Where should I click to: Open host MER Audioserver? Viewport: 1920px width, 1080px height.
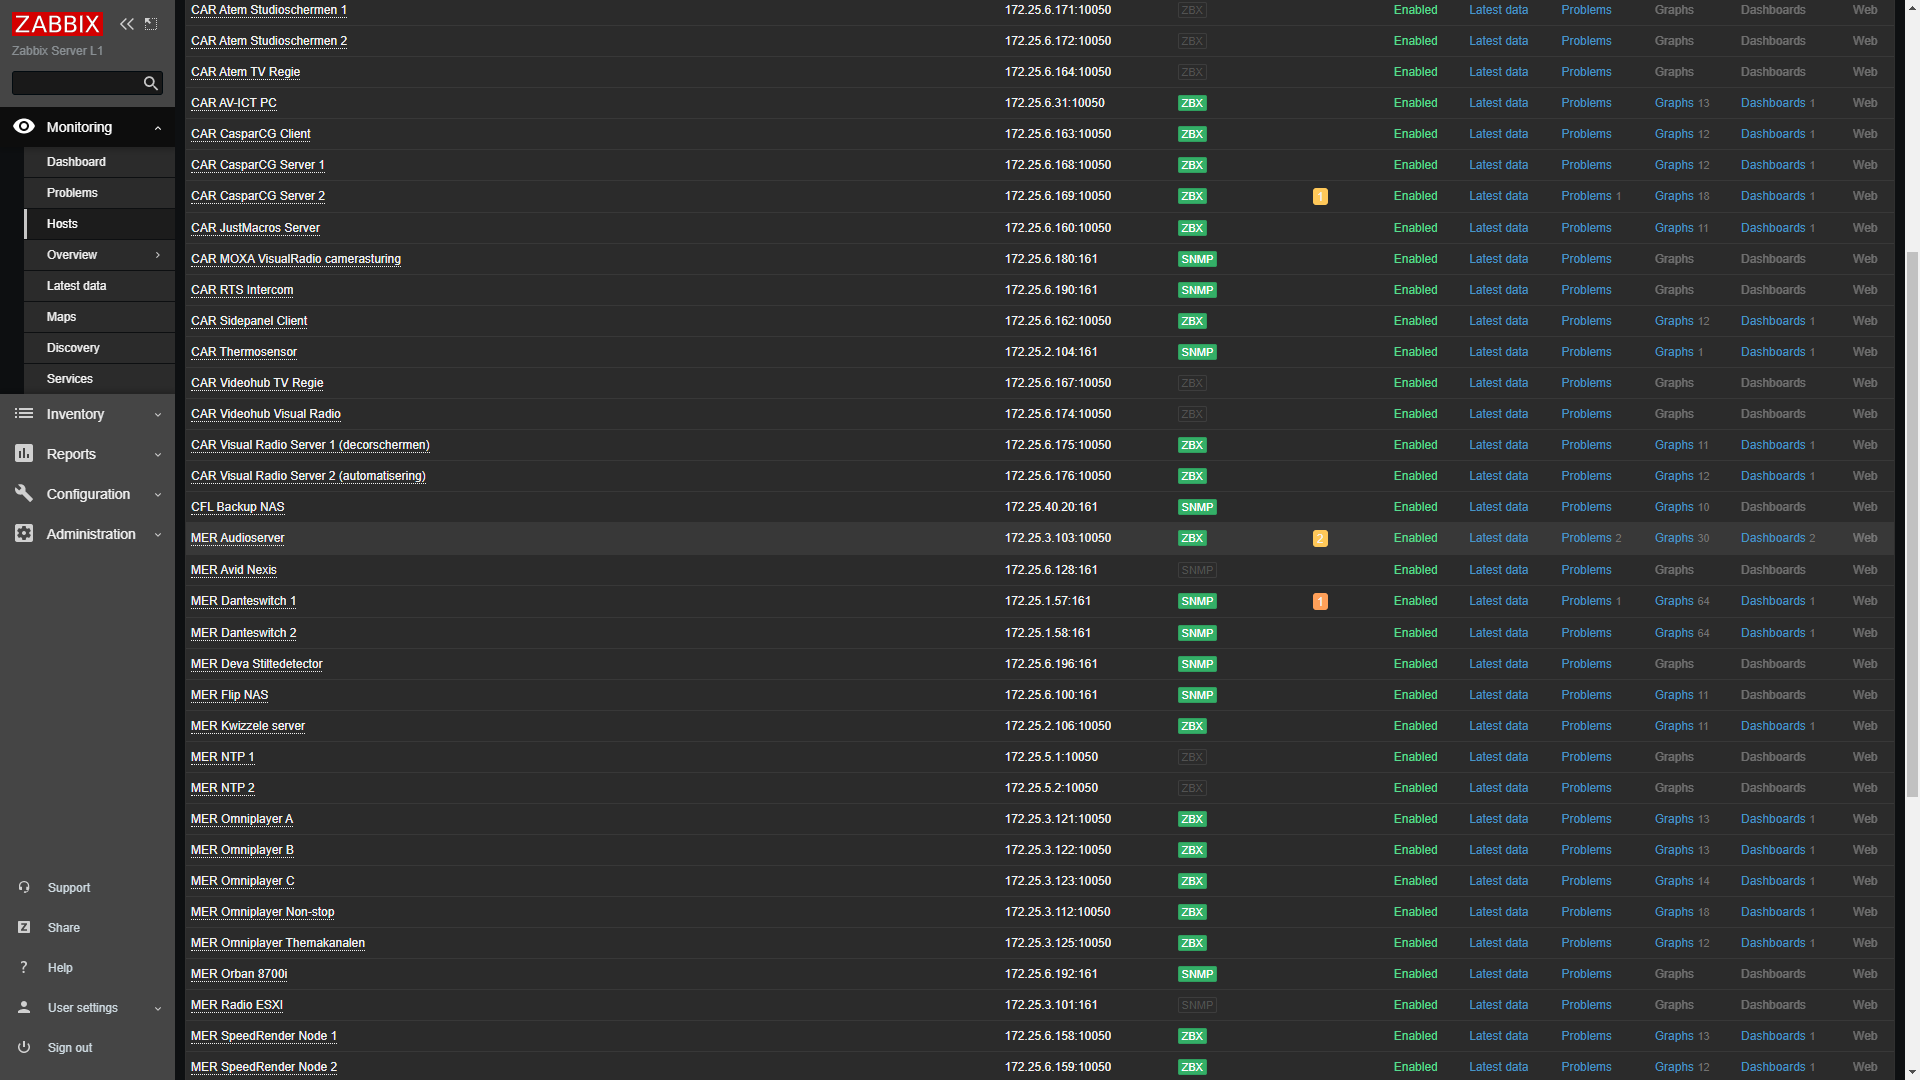point(237,538)
